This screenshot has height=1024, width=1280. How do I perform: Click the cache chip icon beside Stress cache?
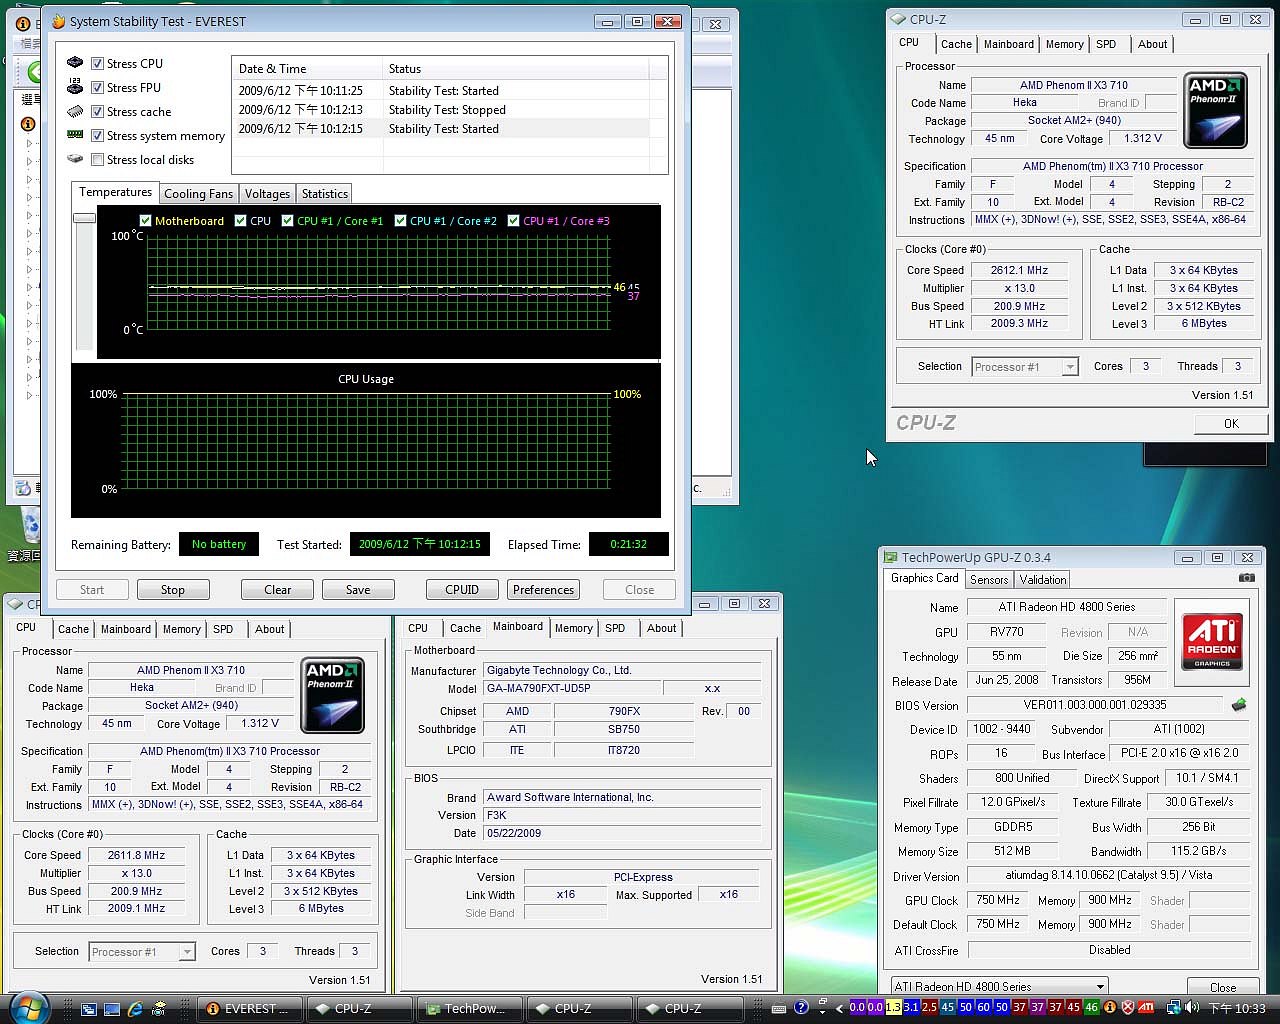click(75, 111)
